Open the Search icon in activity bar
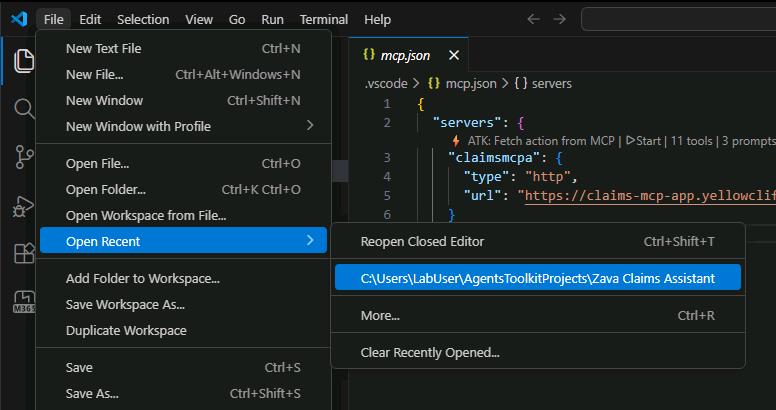 click(24, 108)
